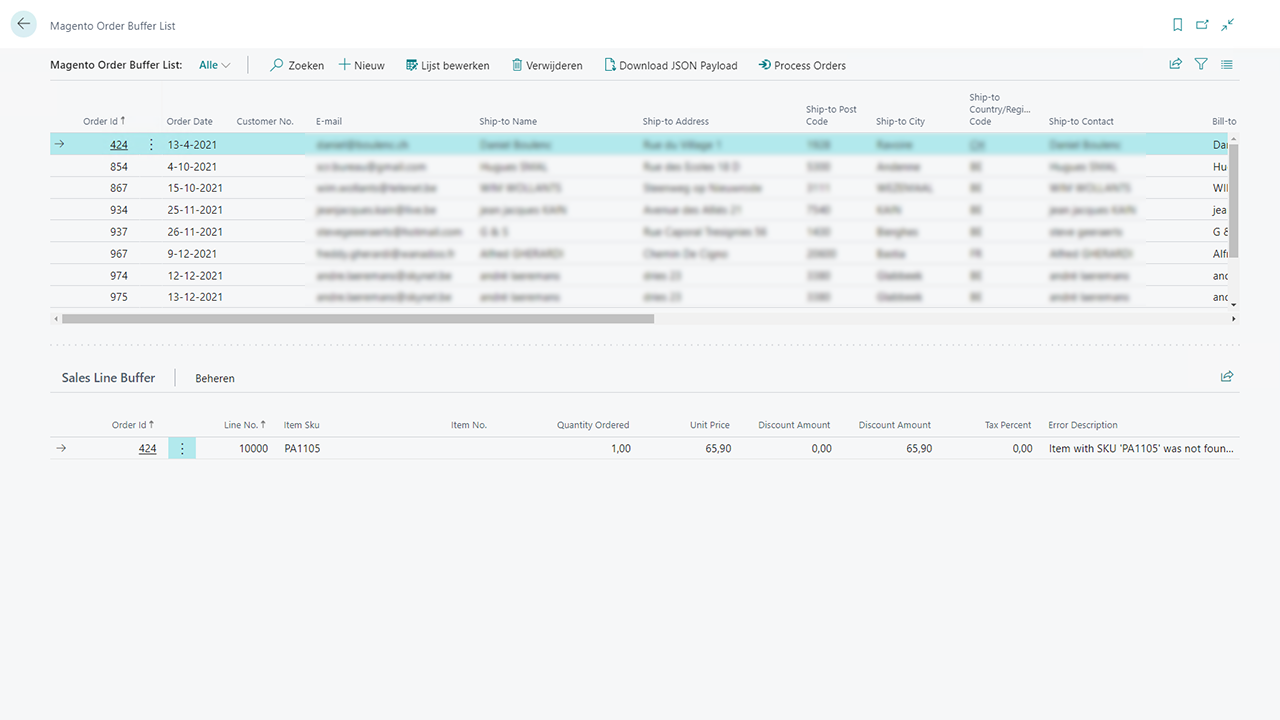The width and height of the screenshot is (1280, 720).
Task: Click the list view layout icon
Action: [1227, 64]
